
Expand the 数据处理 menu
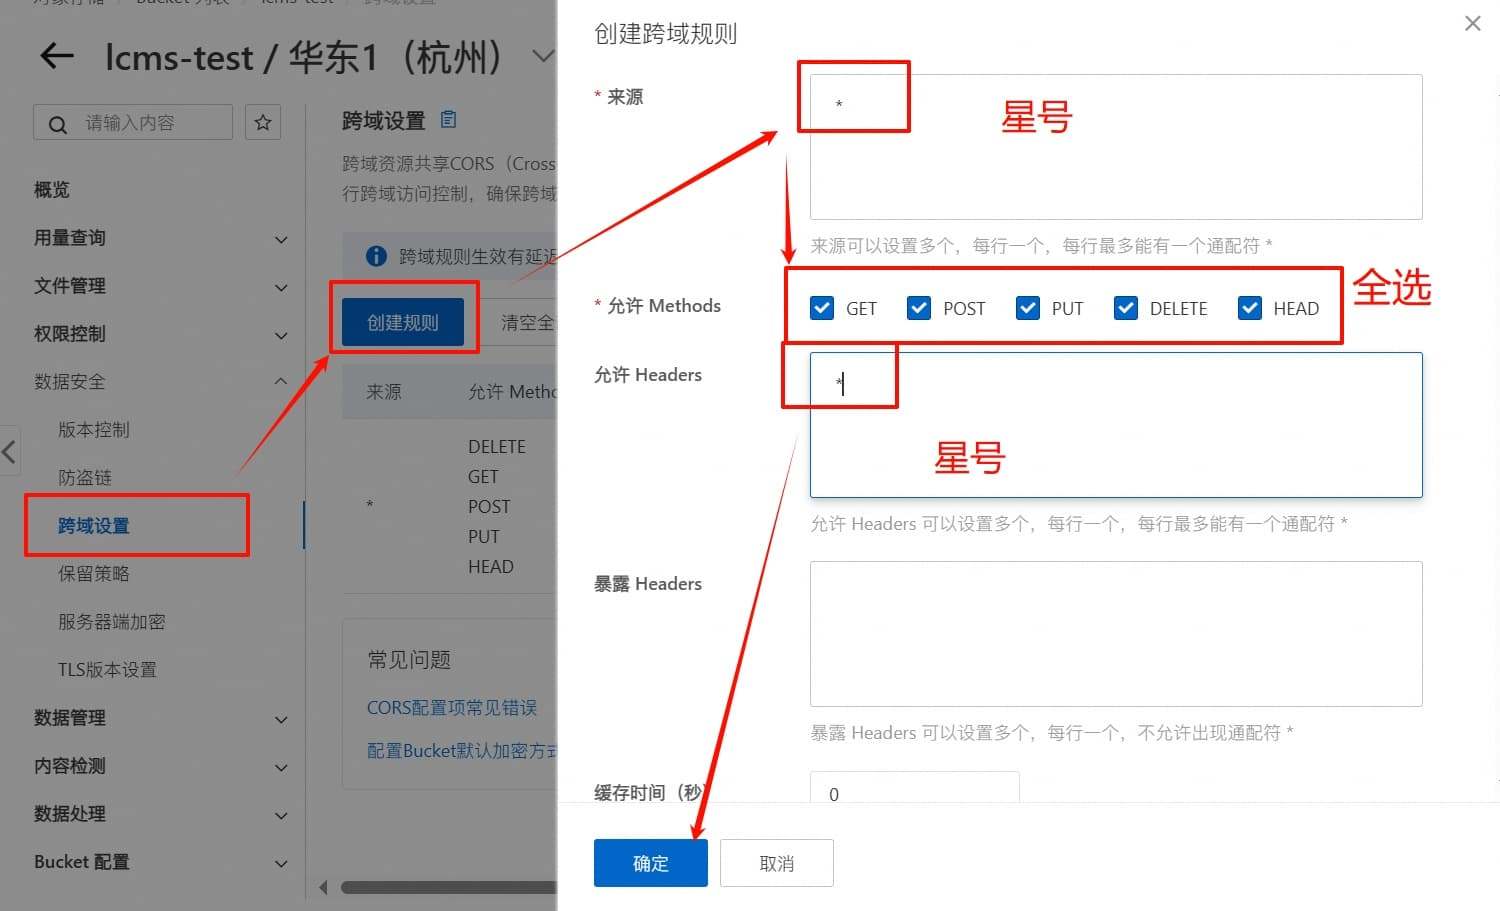click(x=281, y=815)
